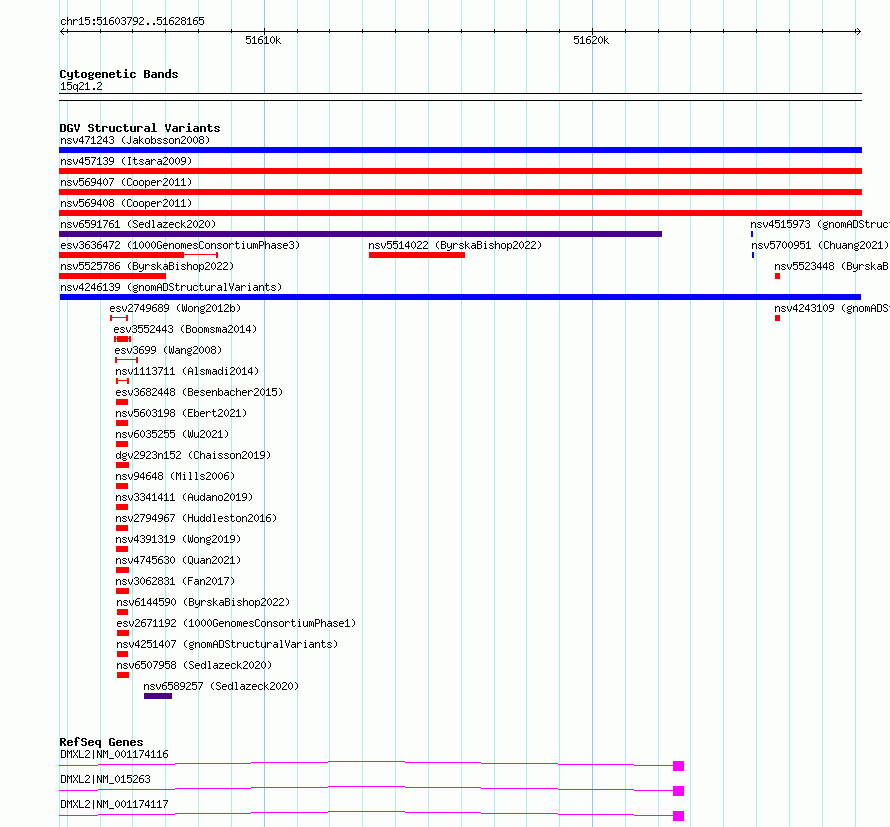The image size is (890, 827).
Task: Open dgv2923n152 (Chaisson2019) label
Action: pos(193,455)
